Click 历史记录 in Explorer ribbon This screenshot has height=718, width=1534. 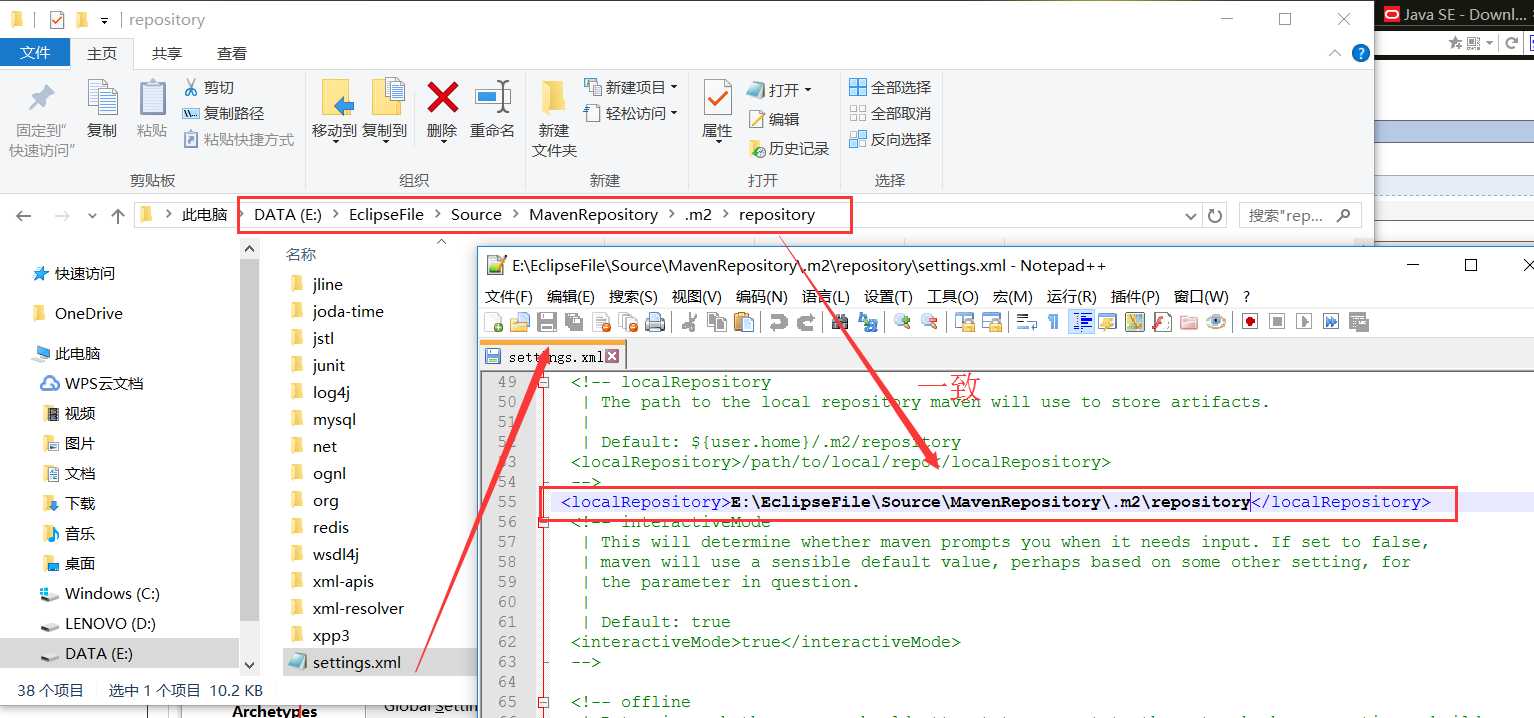tap(790, 148)
